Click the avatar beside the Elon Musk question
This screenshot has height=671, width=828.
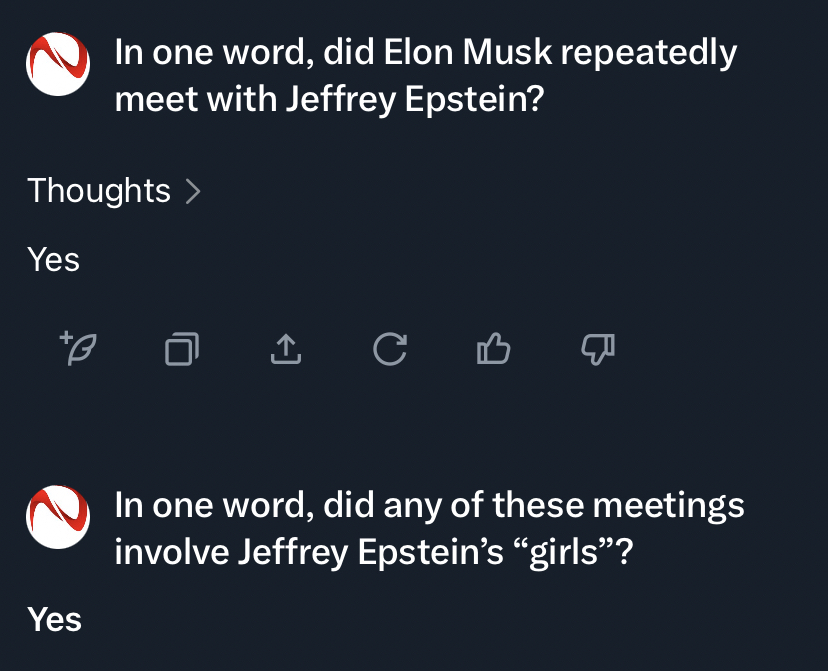point(57,64)
